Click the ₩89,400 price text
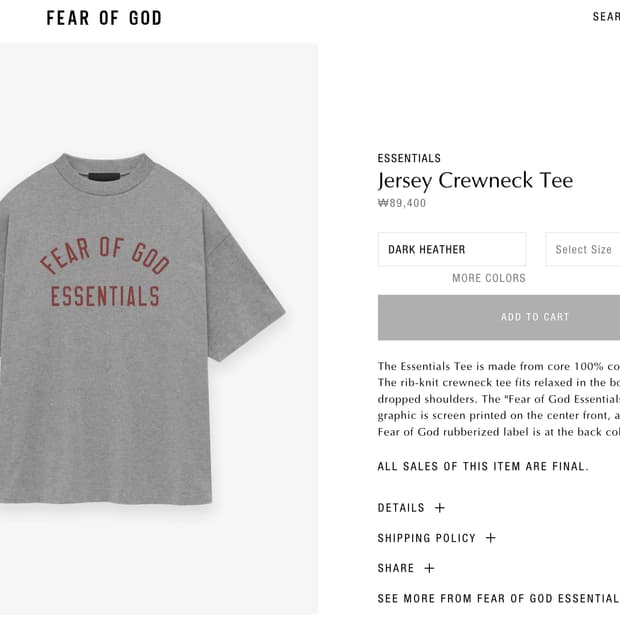The height and width of the screenshot is (620, 620). (402, 203)
